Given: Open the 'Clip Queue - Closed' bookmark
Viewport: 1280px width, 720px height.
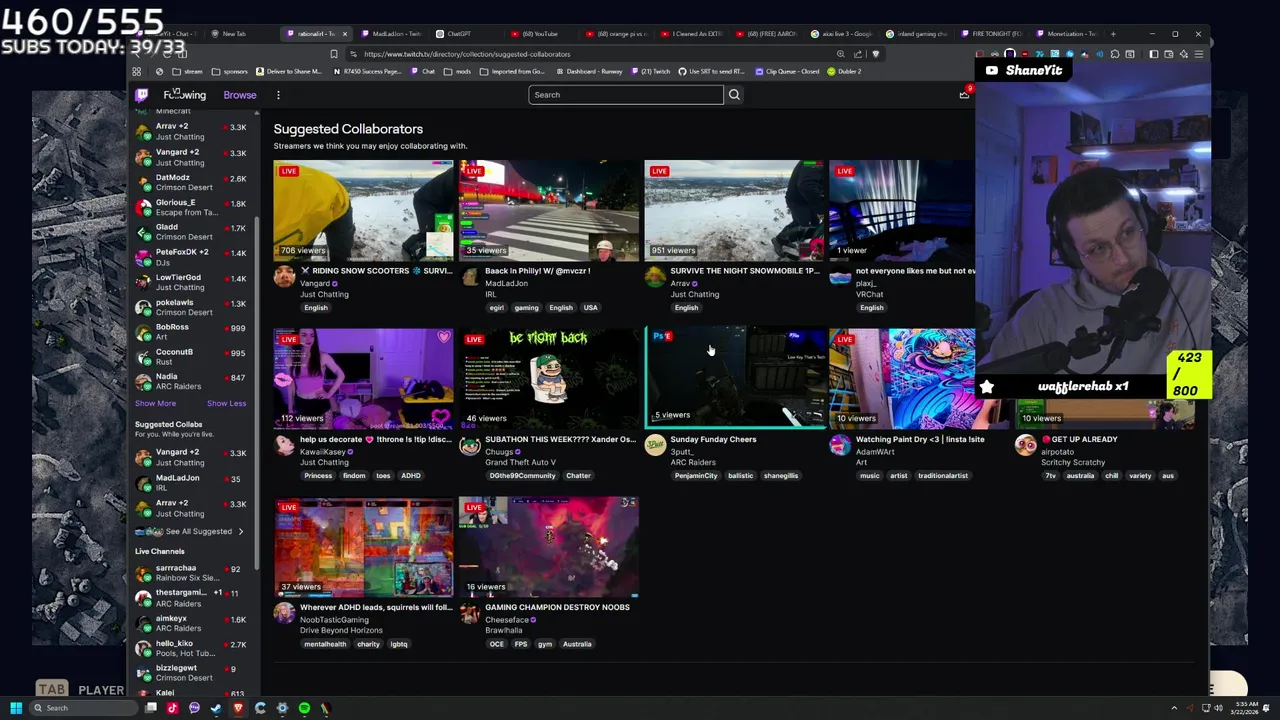Looking at the screenshot, I should (x=789, y=71).
